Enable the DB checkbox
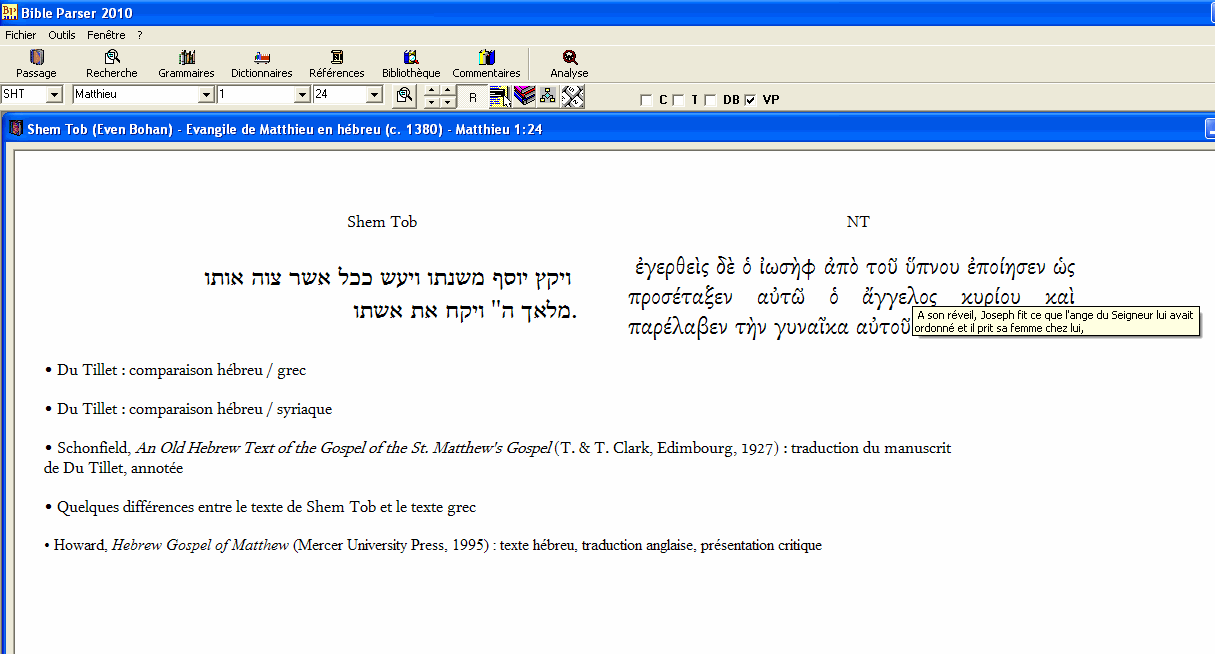Viewport: 1215px width, 654px height. tap(710, 100)
